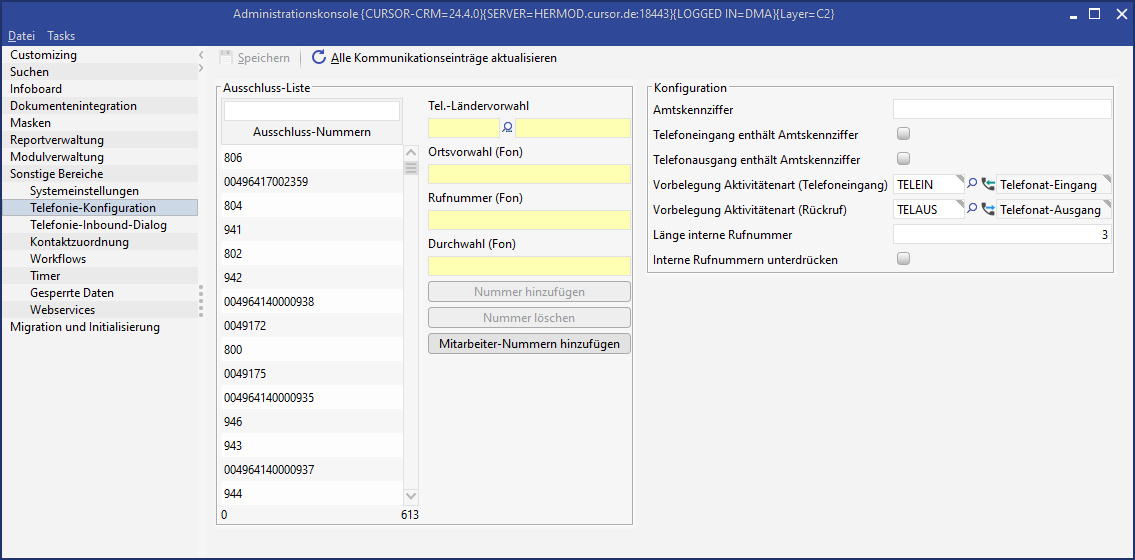Open the Tasks menu
Viewport: 1135px width, 560px height.
pyautogui.click(x=61, y=36)
